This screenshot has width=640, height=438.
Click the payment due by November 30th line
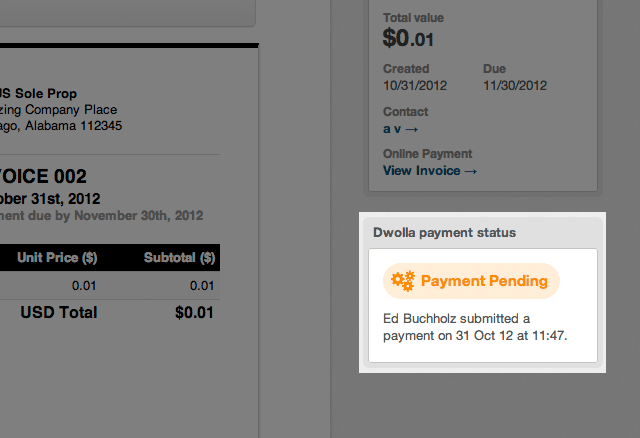[x=102, y=215]
